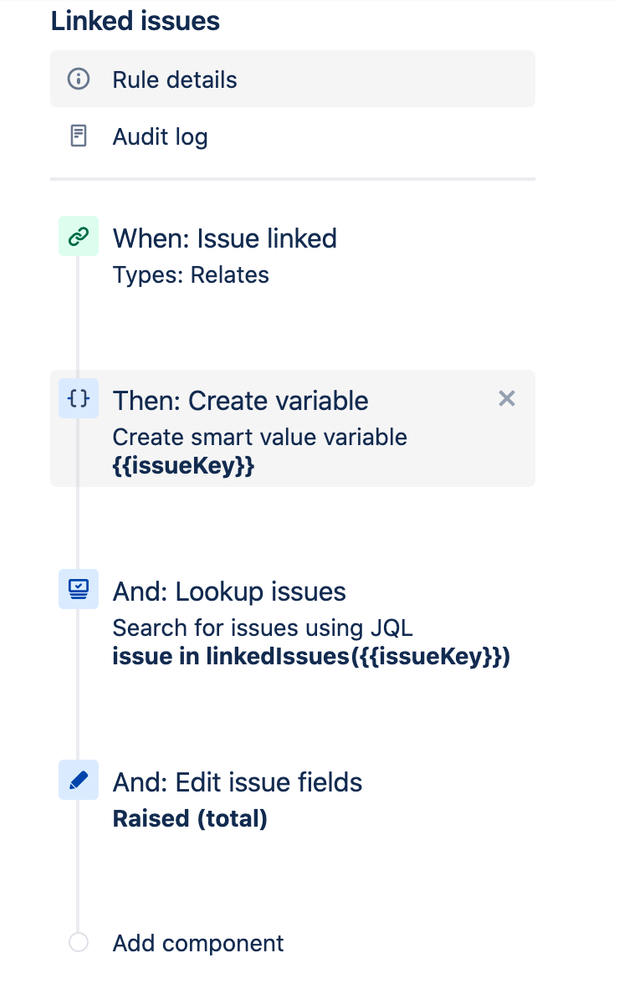This screenshot has width=619, height=999.
Task: Select the pencil Edit issue fields icon
Action: tap(78, 780)
